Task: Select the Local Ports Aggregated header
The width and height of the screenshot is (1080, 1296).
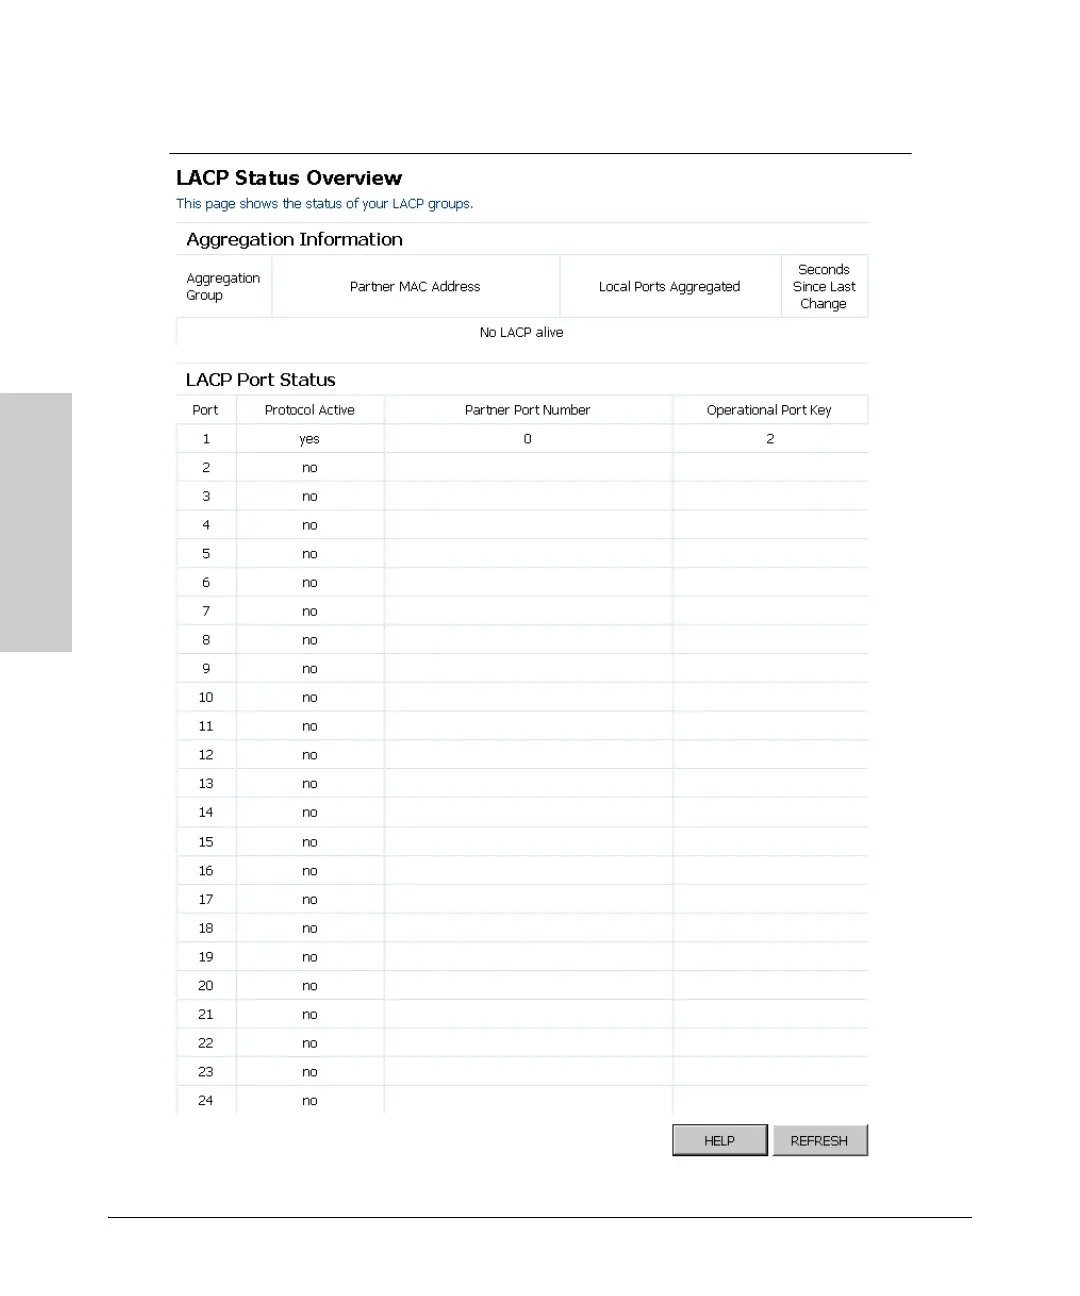Action: click(x=670, y=287)
